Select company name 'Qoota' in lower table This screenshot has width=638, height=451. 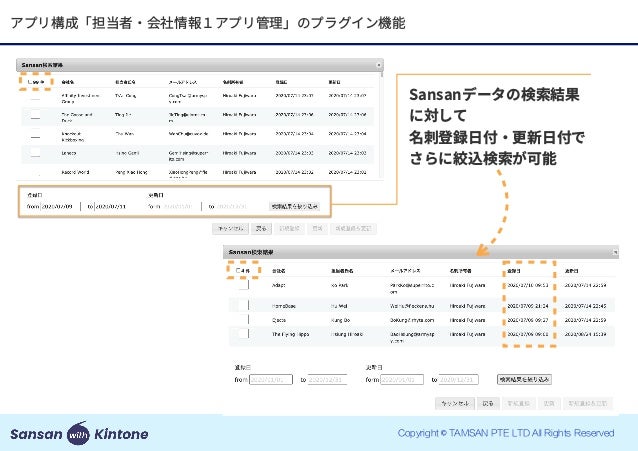[x=279, y=320]
